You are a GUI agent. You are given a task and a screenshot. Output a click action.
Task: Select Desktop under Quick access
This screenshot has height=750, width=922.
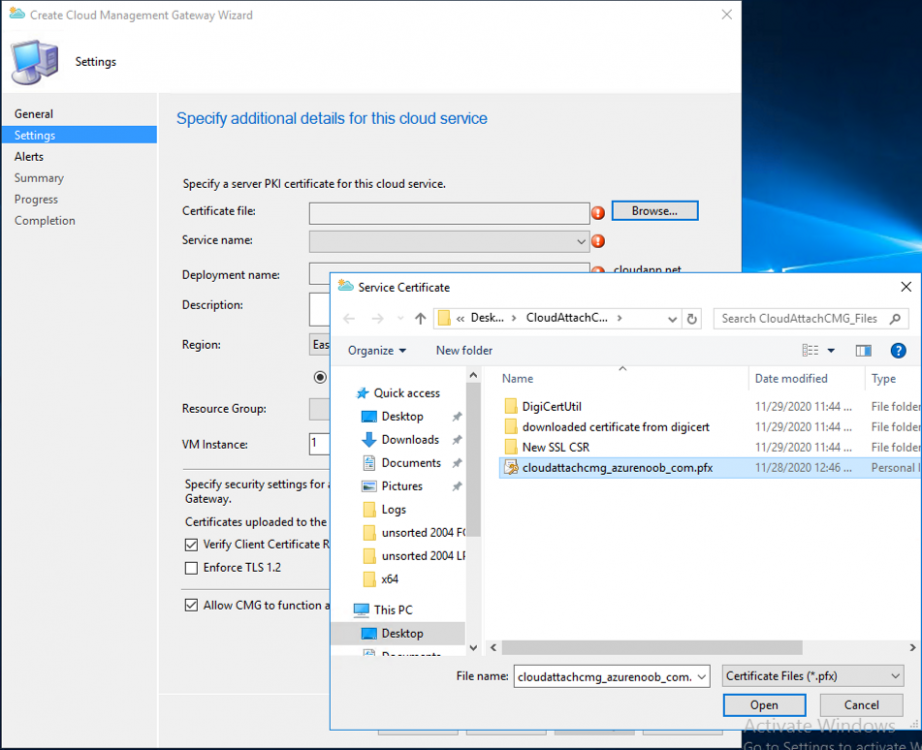click(x=402, y=416)
